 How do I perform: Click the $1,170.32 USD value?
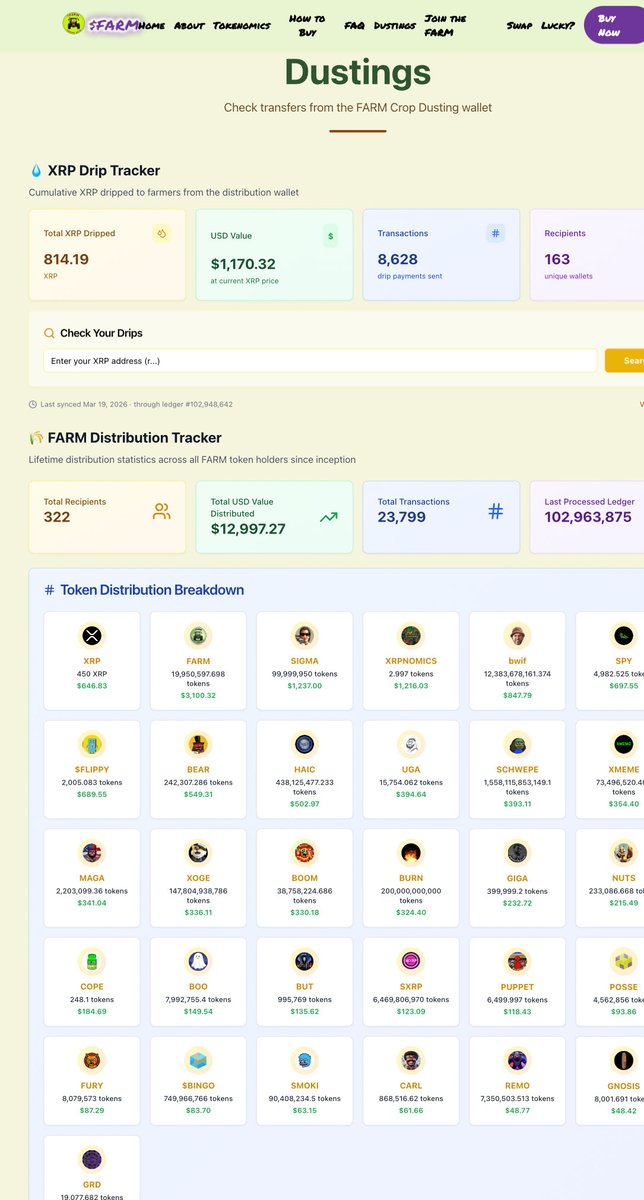click(243, 264)
